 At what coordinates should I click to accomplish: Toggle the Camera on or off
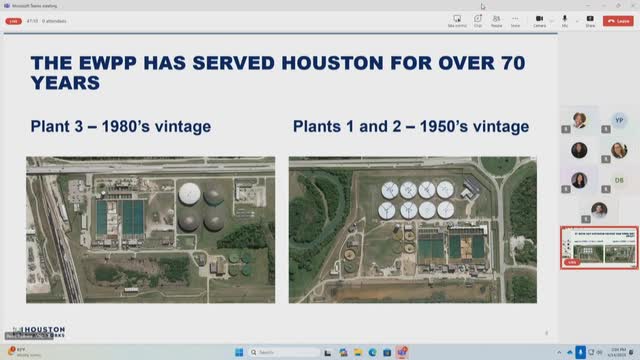[539, 21]
